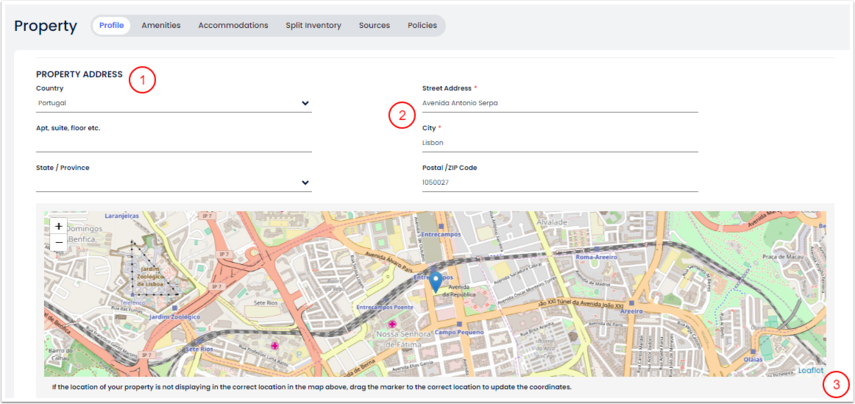
Task: Switch to the Amenities tab
Action: pos(161,25)
